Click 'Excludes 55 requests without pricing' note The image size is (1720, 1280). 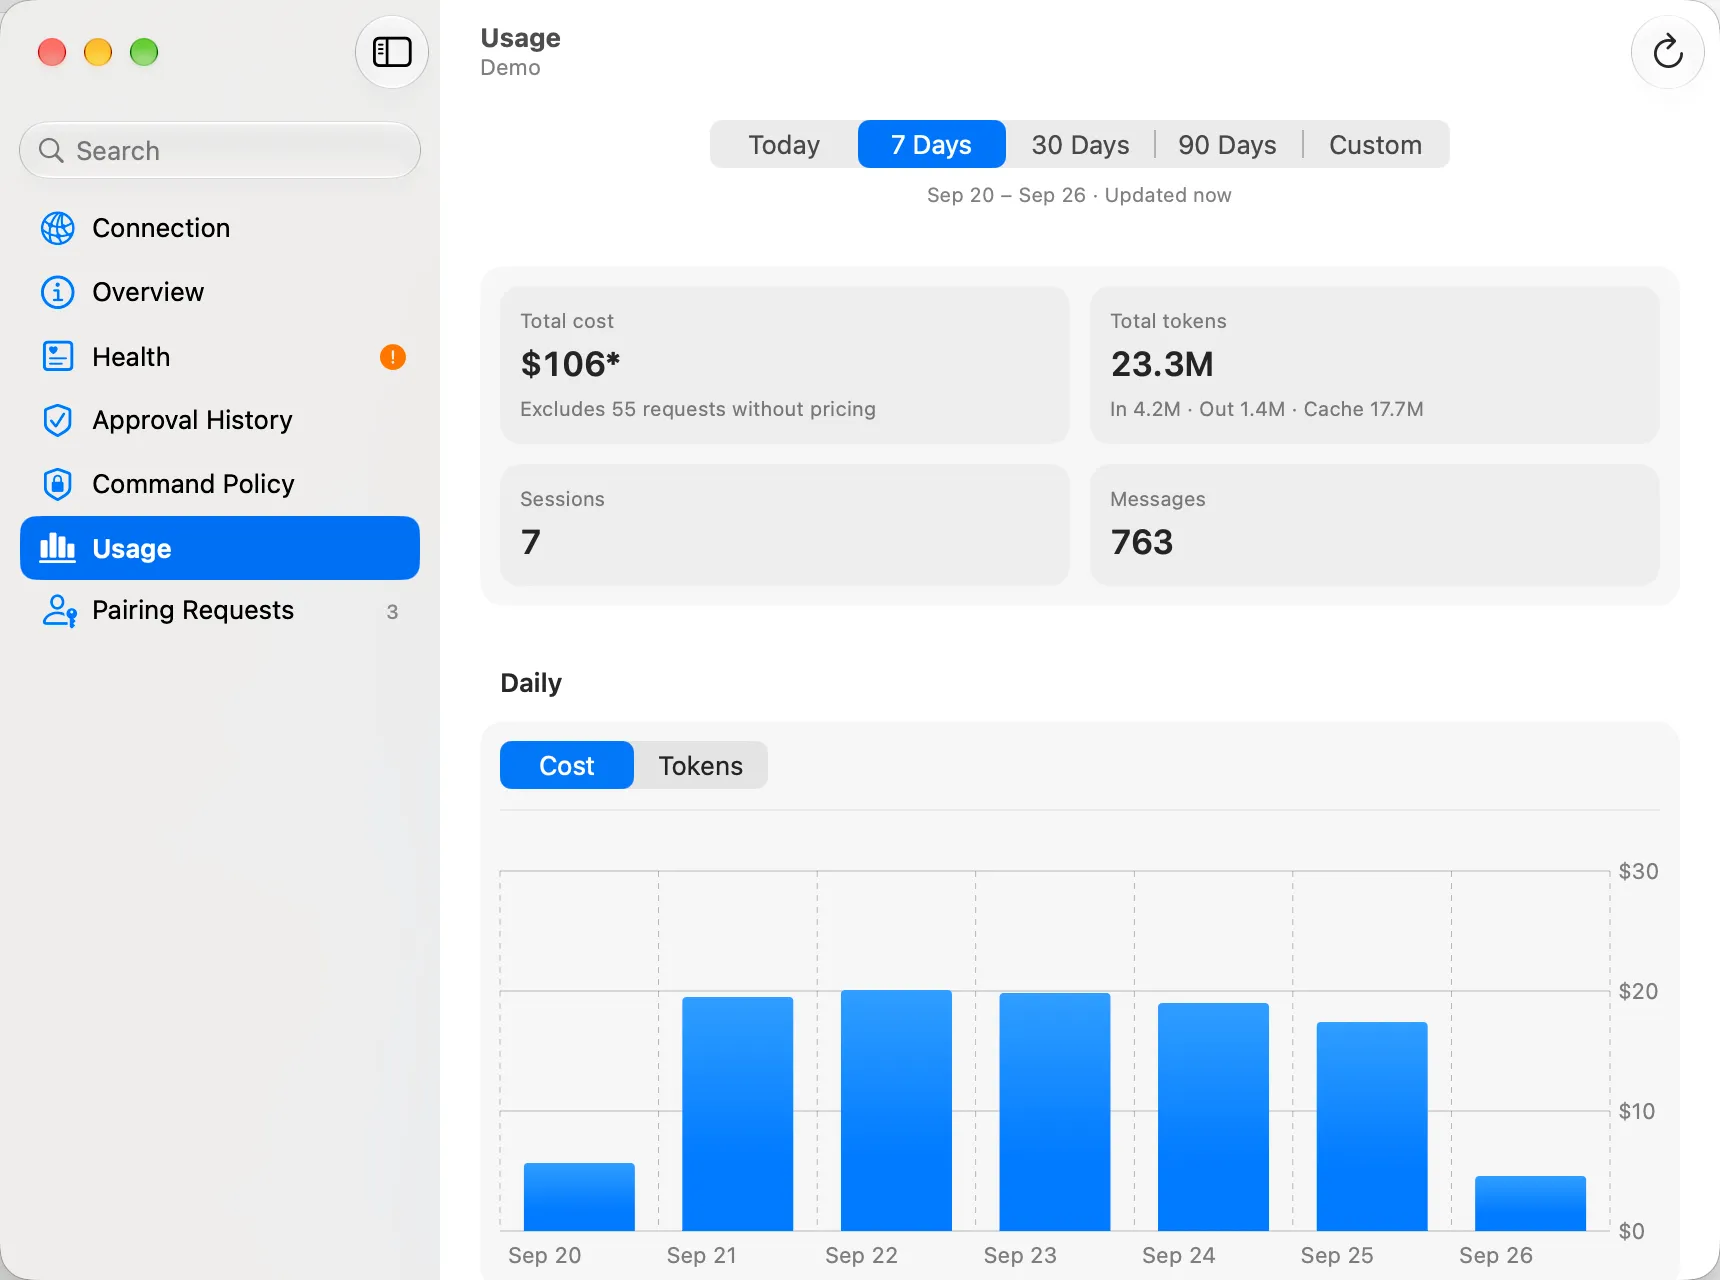698,409
